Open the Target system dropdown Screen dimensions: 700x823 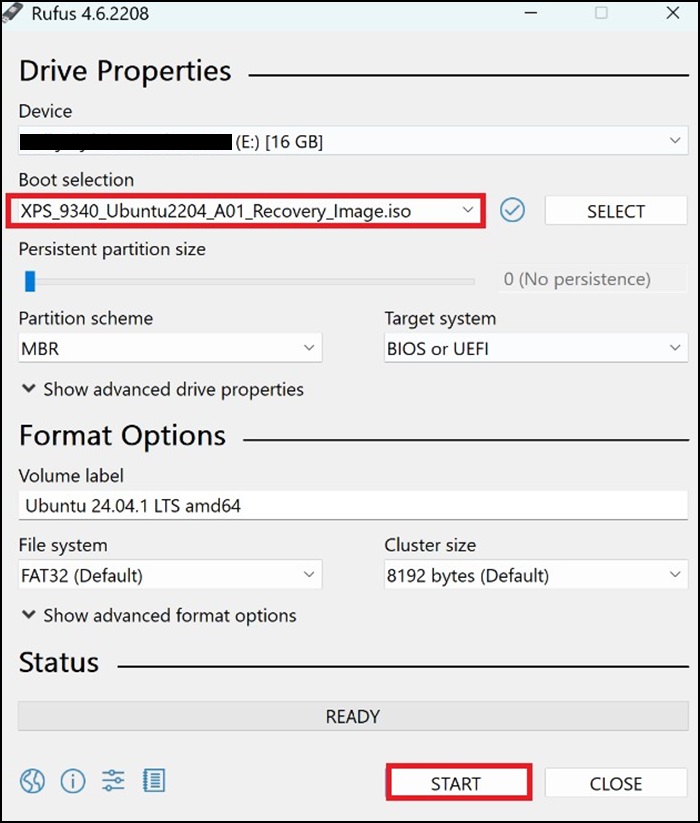536,349
